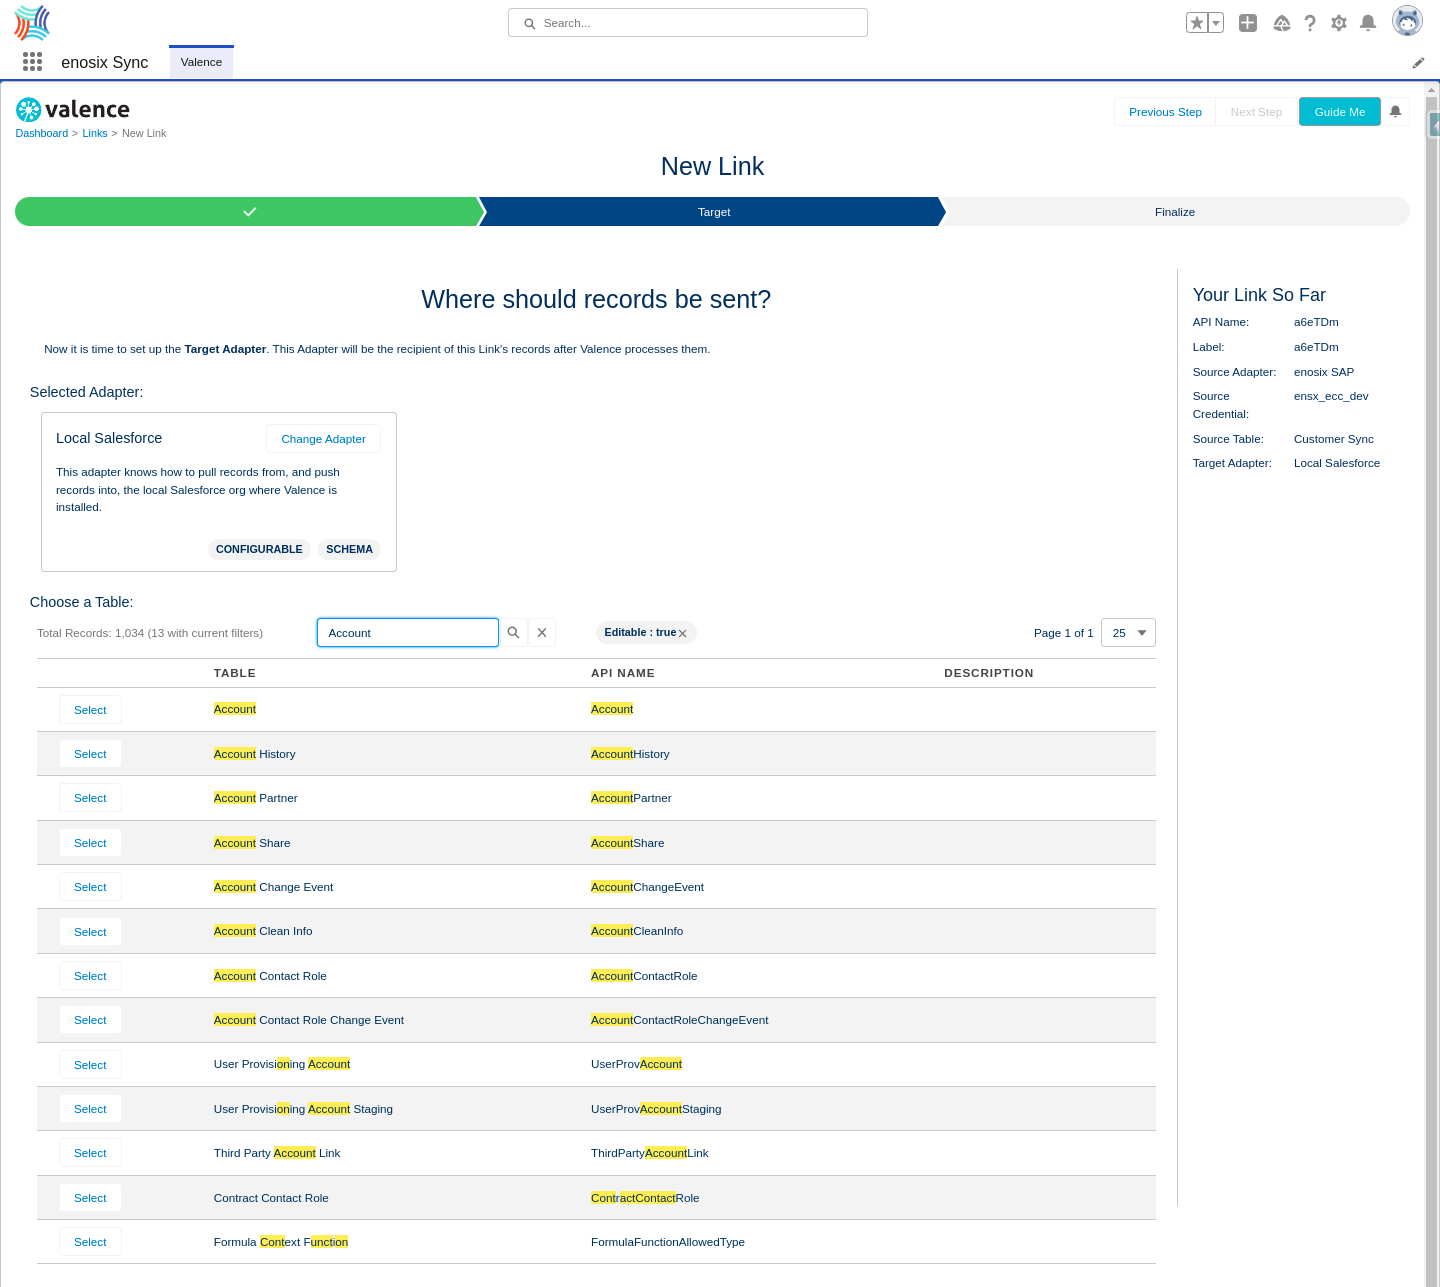
Task: Go to Links breadcrumb link
Action: 95,133
